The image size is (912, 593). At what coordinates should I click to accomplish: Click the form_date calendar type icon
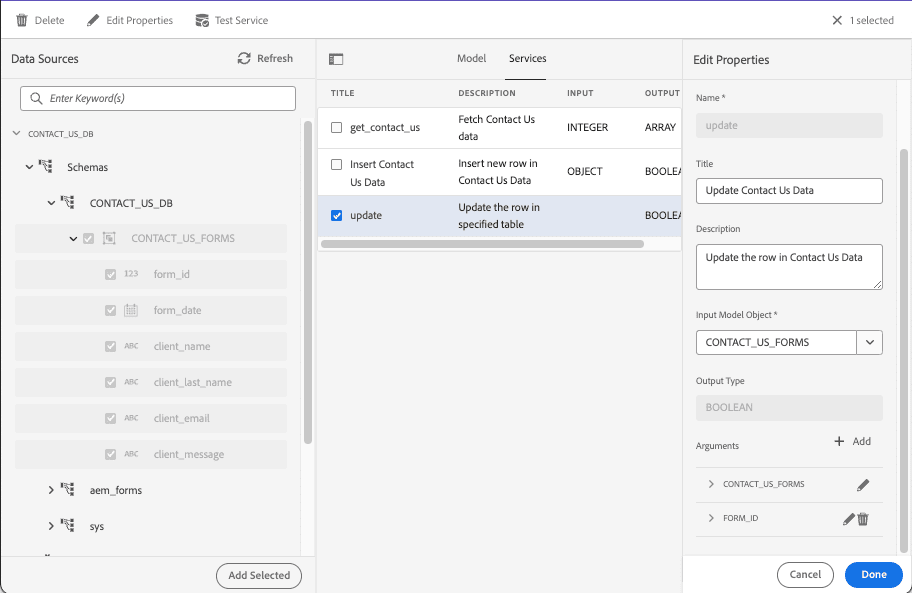point(131,310)
